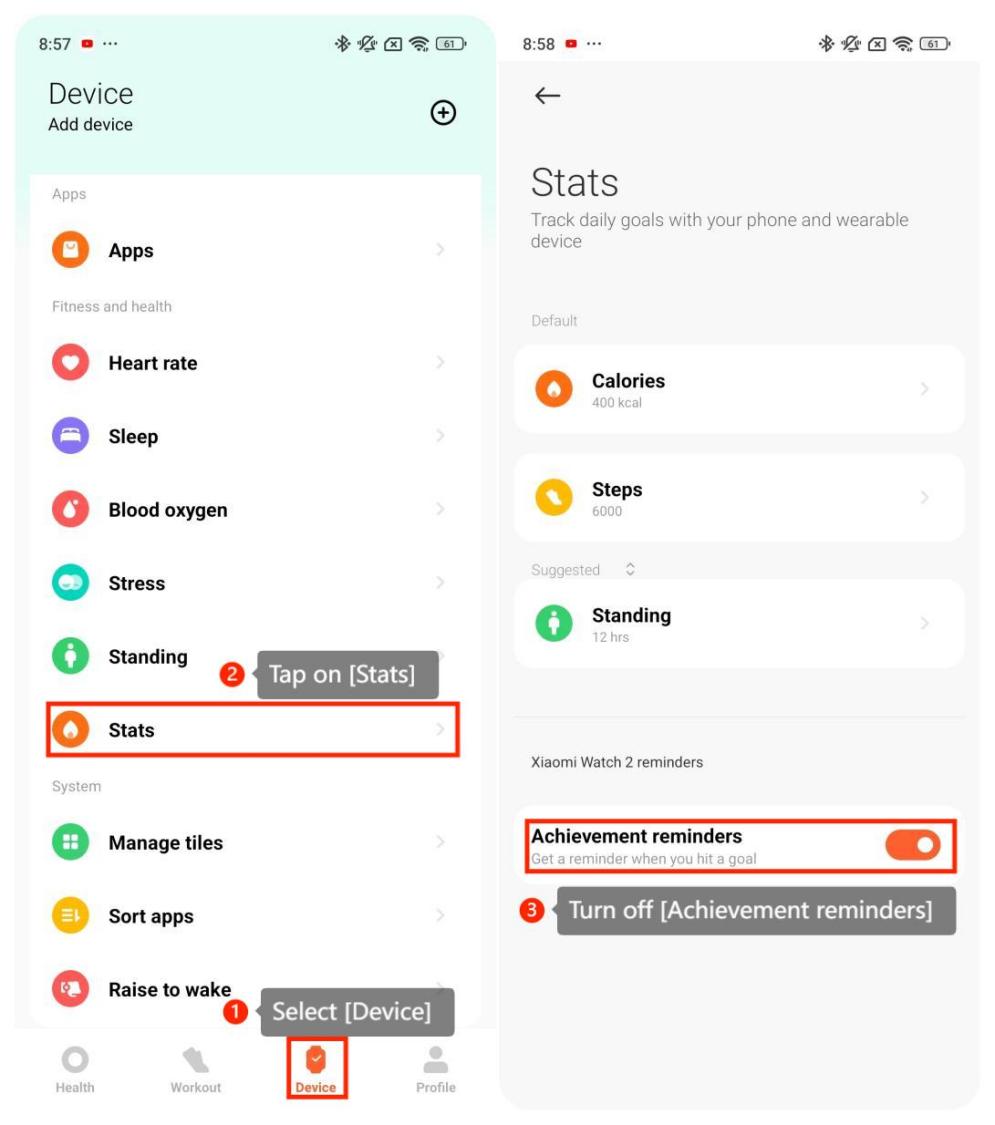Open the orange Apps icon

coord(70,250)
